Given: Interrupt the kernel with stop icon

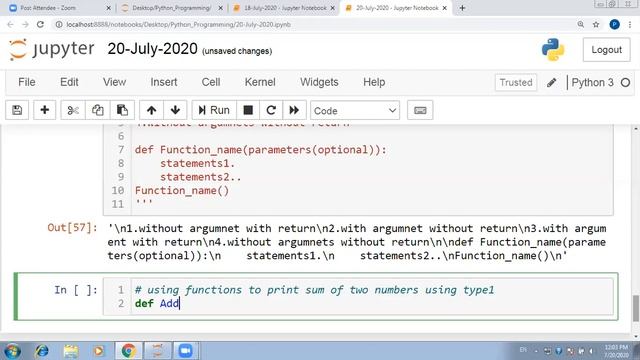Looking at the screenshot, I should [x=248, y=110].
